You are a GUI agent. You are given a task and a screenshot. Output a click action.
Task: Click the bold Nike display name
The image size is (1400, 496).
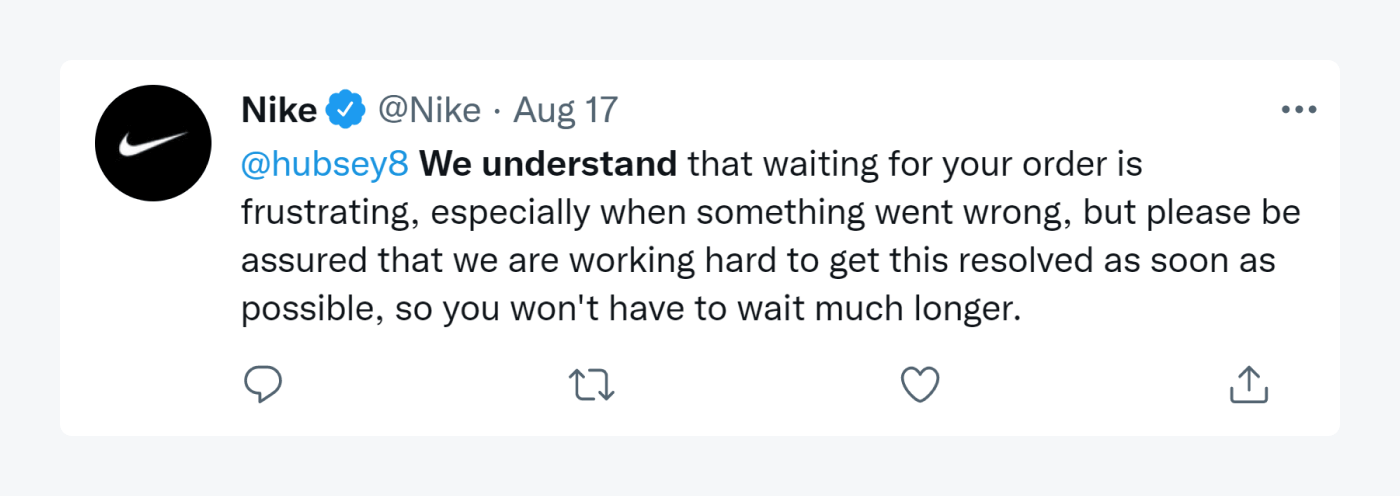click(279, 110)
